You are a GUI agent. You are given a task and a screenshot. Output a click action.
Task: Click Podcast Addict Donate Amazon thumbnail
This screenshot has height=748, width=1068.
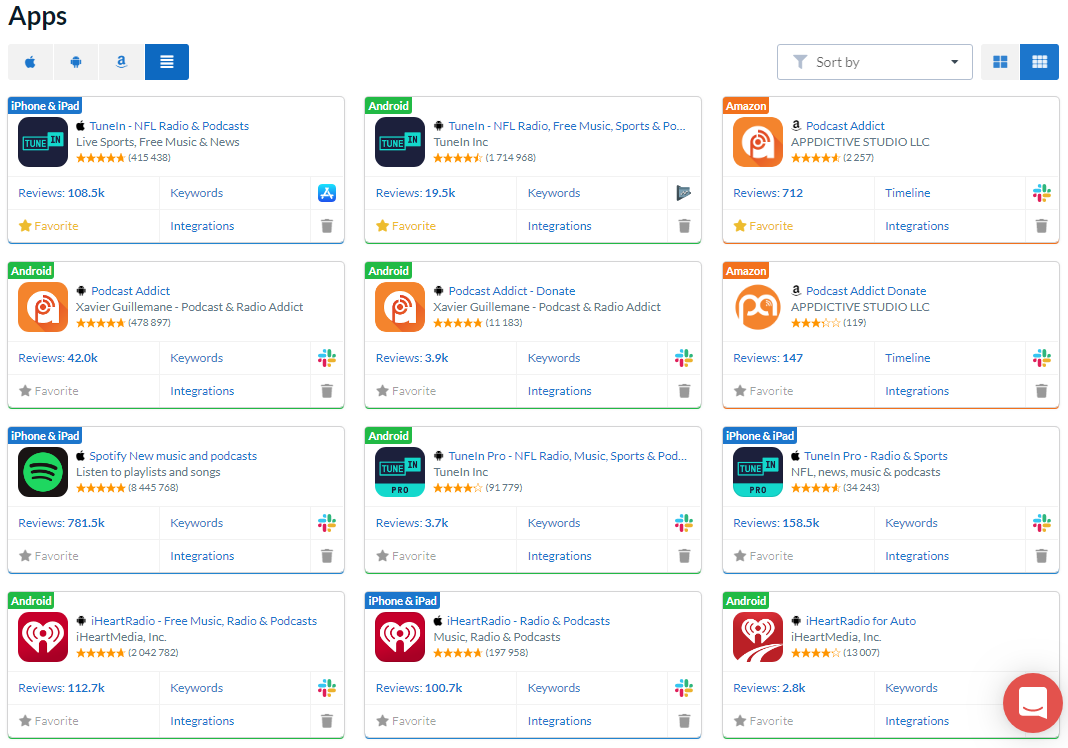tap(758, 307)
